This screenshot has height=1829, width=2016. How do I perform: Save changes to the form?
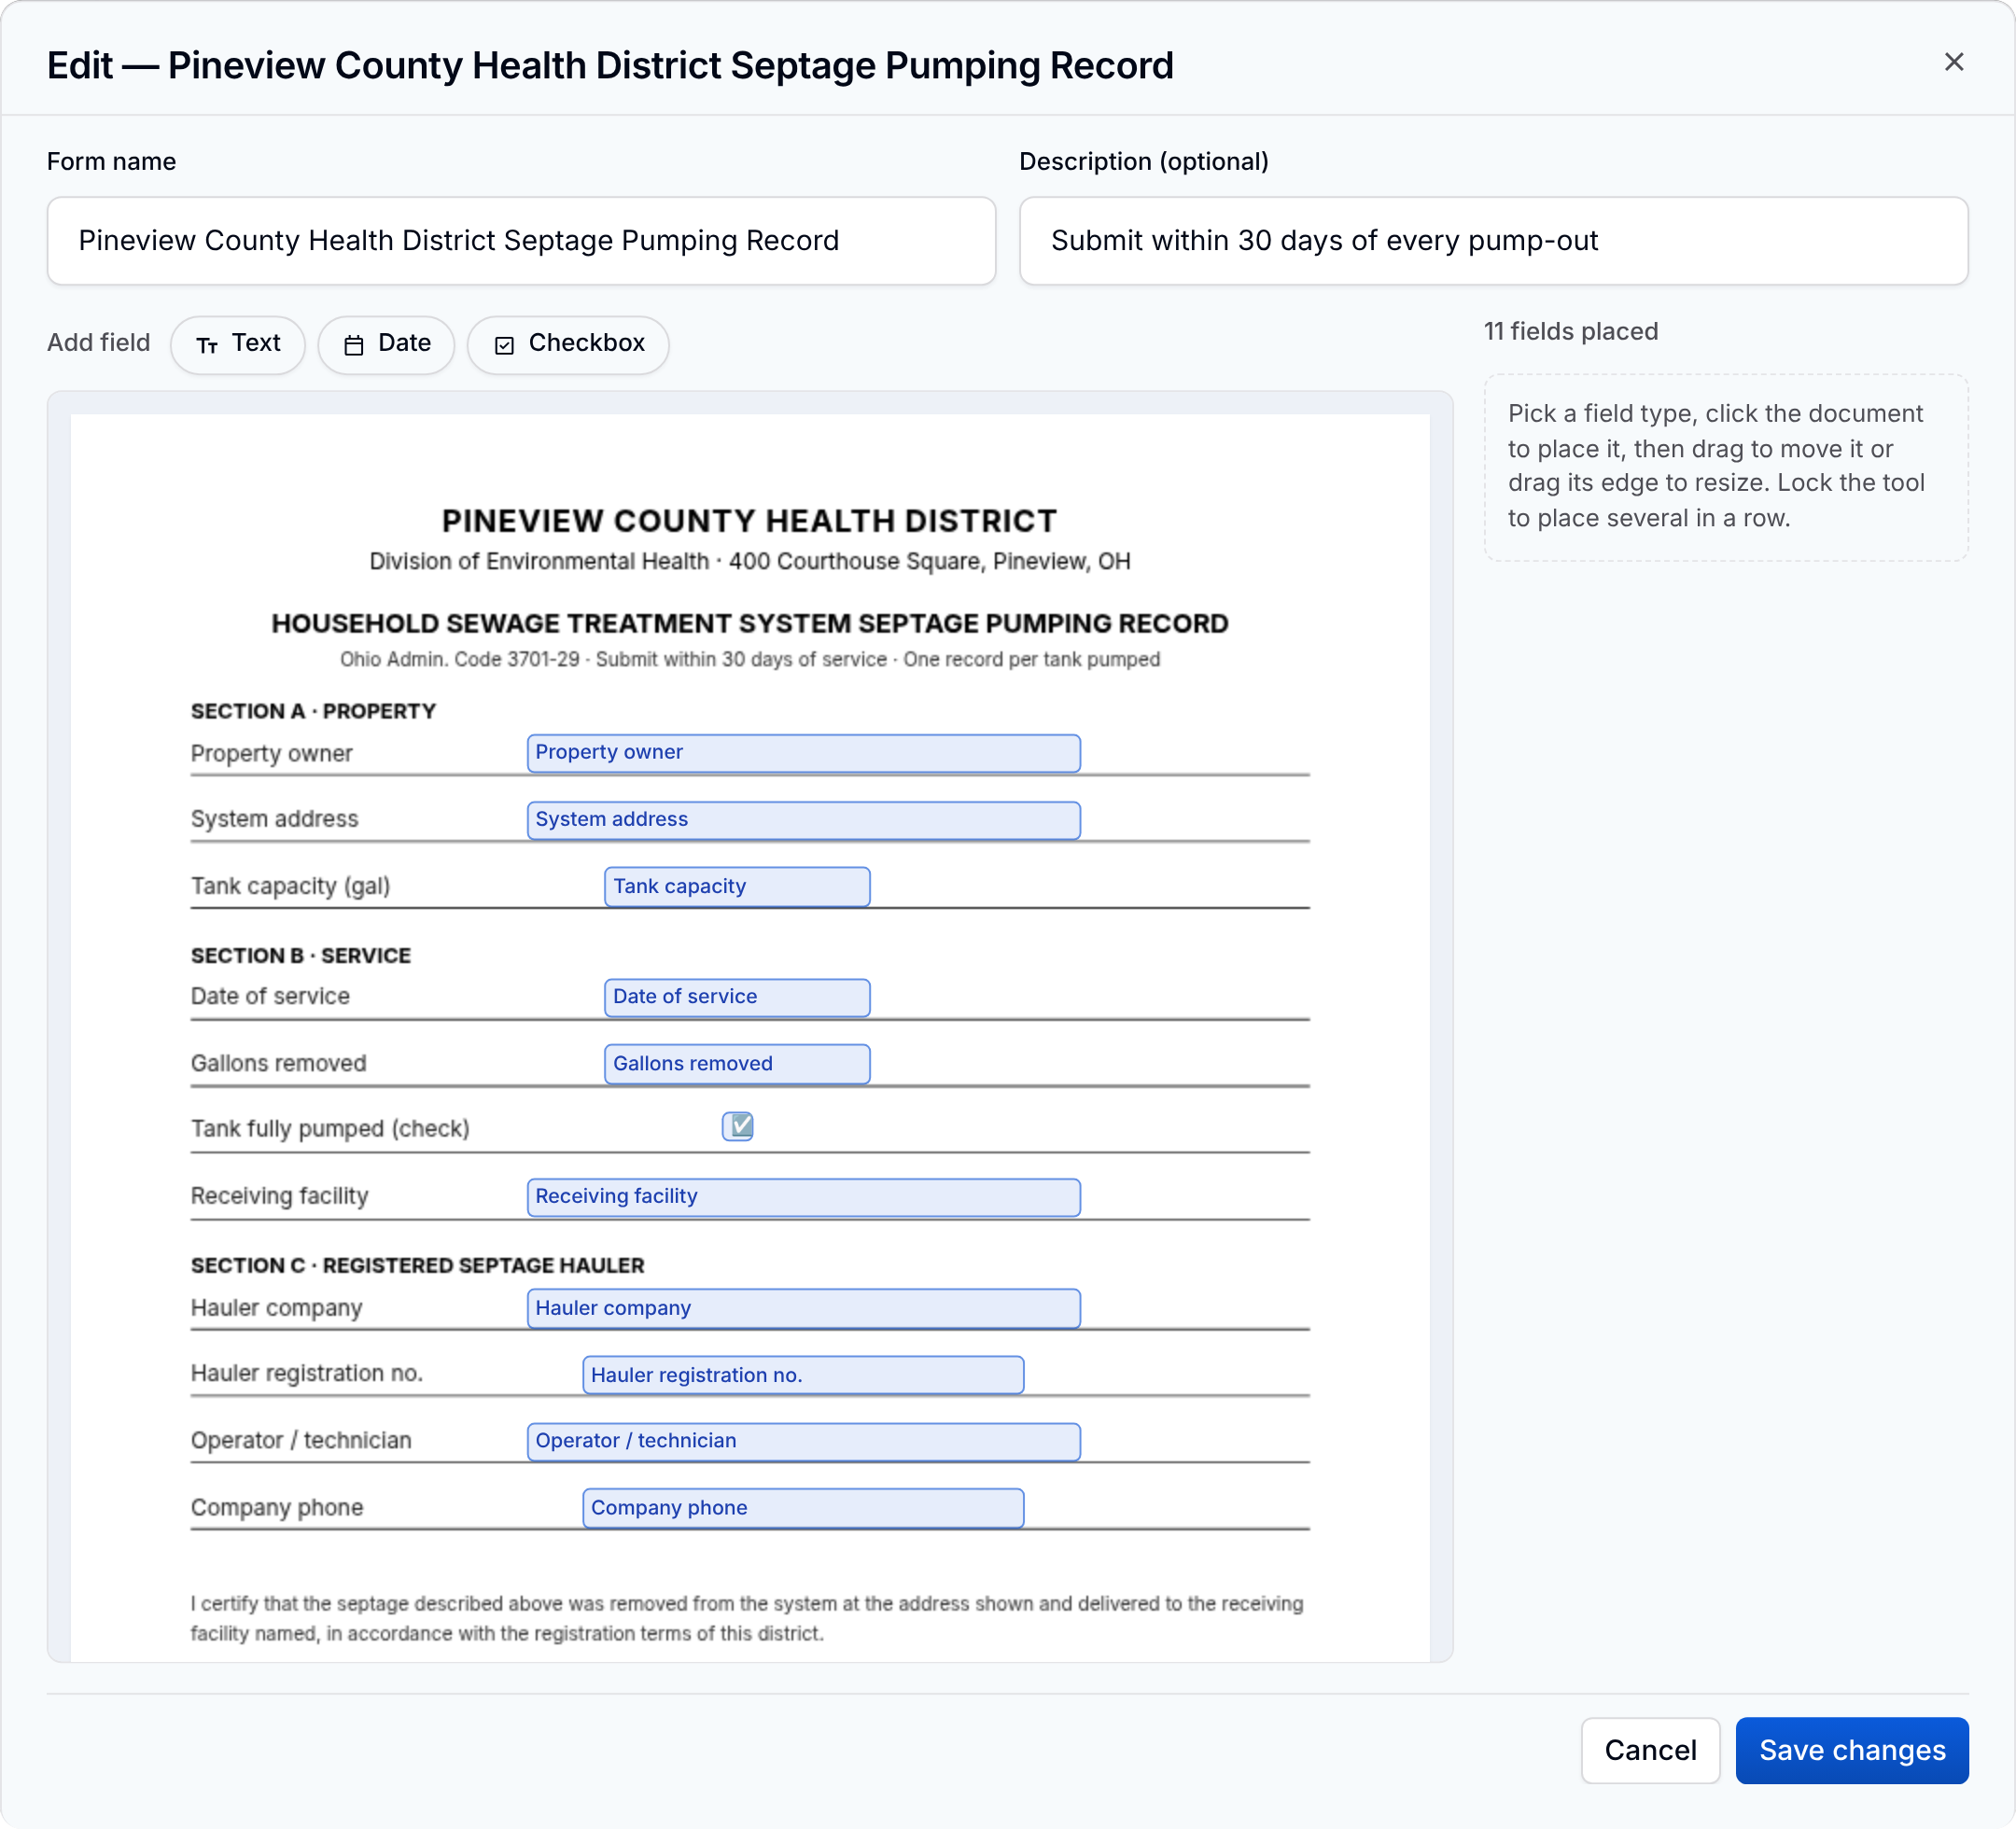click(1851, 1750)
